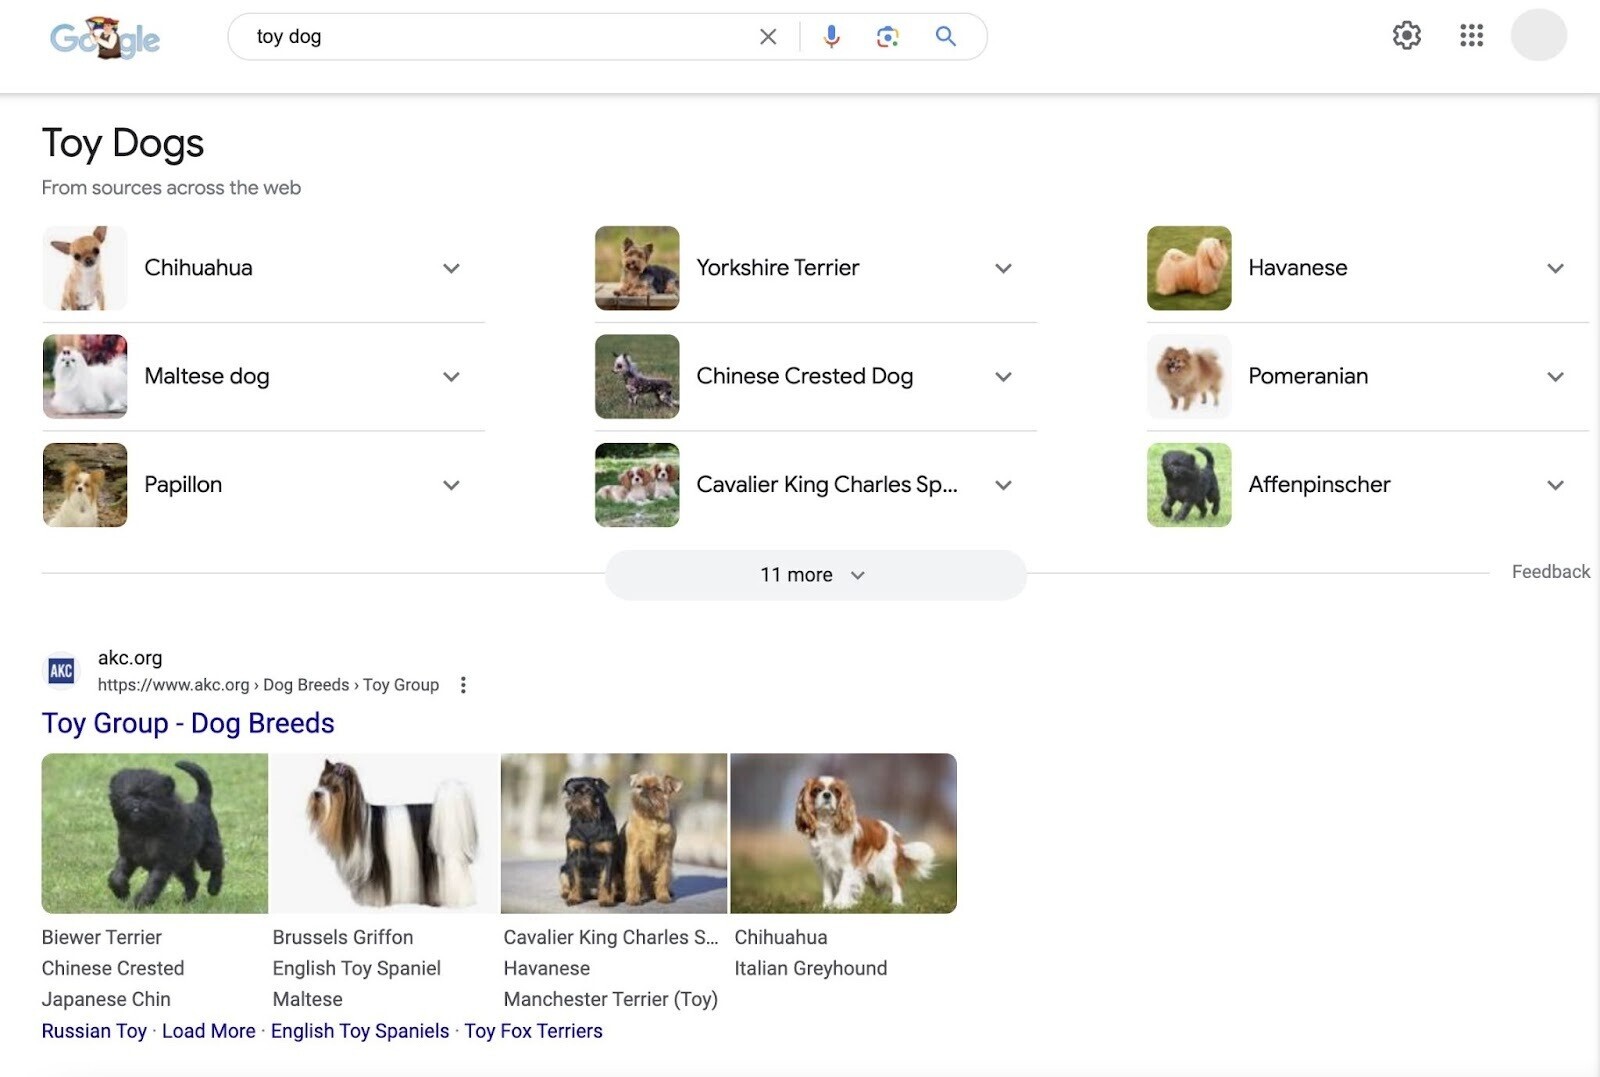Open the Google apps grid icon
1600x1077 pixels.
tap(1470, 35)
